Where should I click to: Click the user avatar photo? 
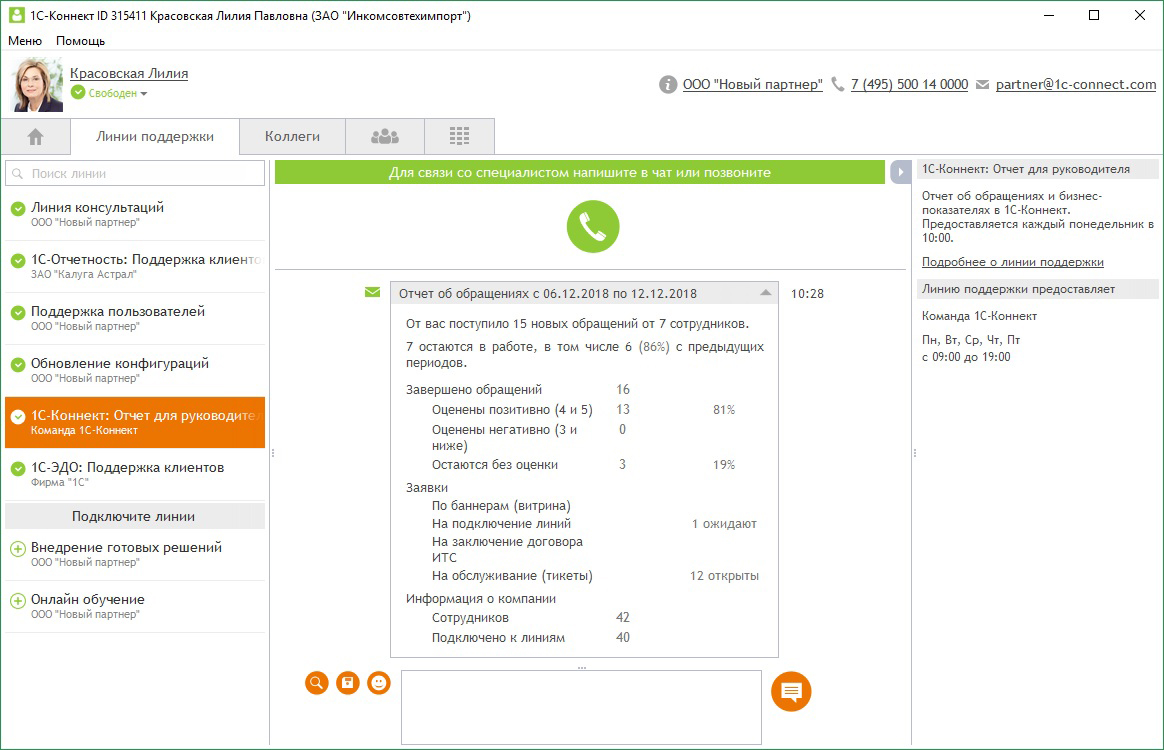[37, 85]
